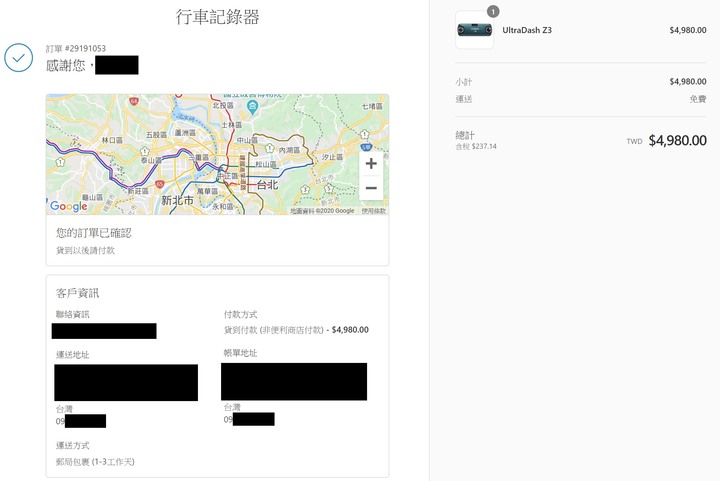Screen dimensions: 720x481
Task: Click the 免費 shipping cost value
Action: (x=698, y=99)
